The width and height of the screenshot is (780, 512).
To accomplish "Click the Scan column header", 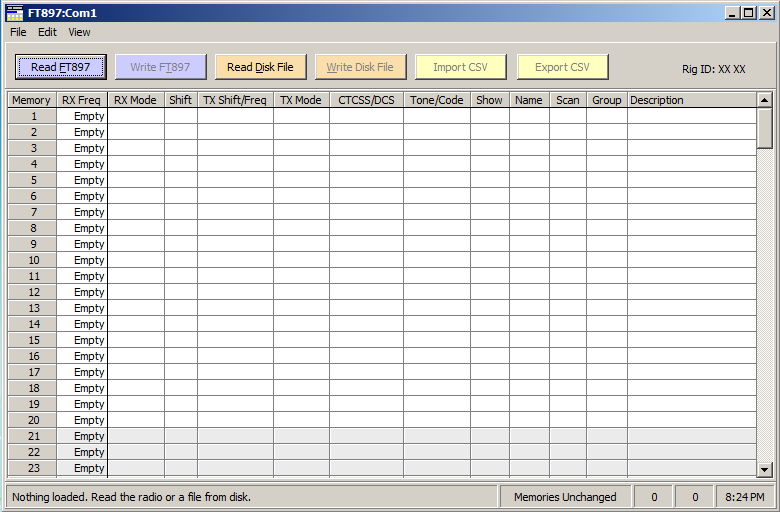I will (568, 100).
